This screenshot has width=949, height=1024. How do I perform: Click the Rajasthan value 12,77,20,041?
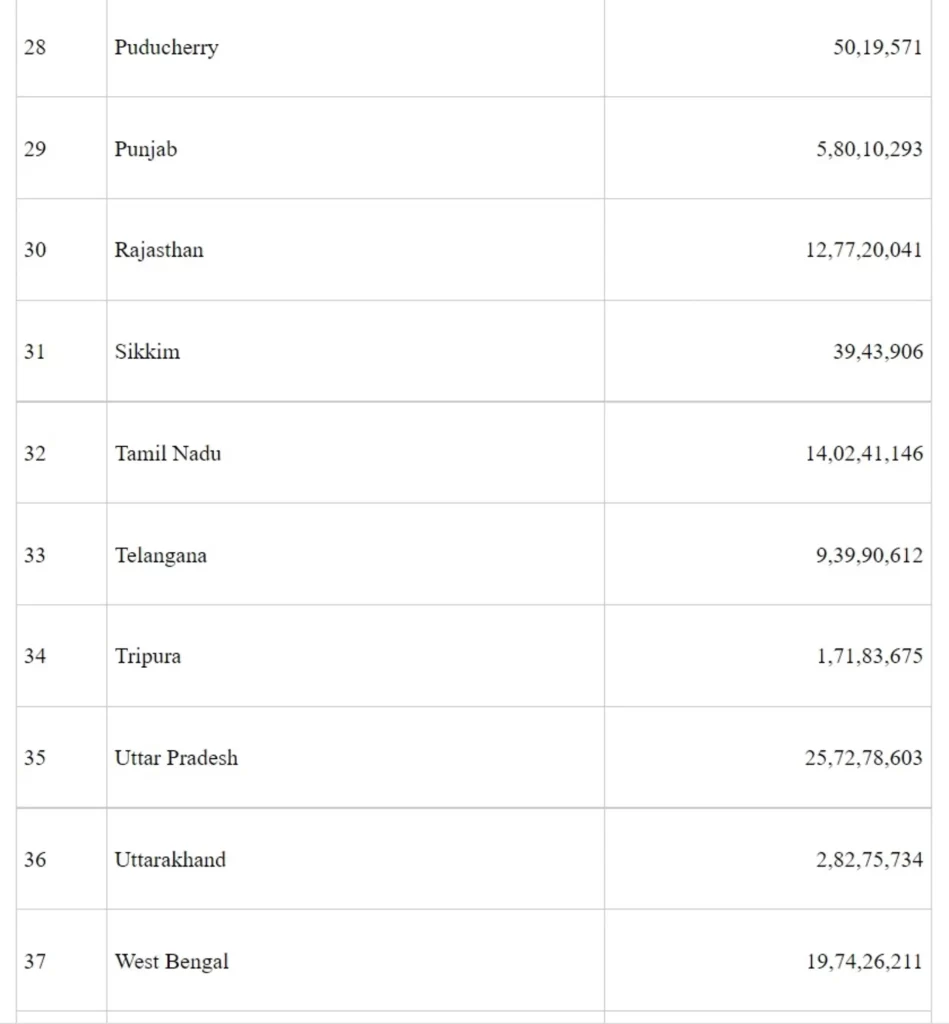[864, 250]
